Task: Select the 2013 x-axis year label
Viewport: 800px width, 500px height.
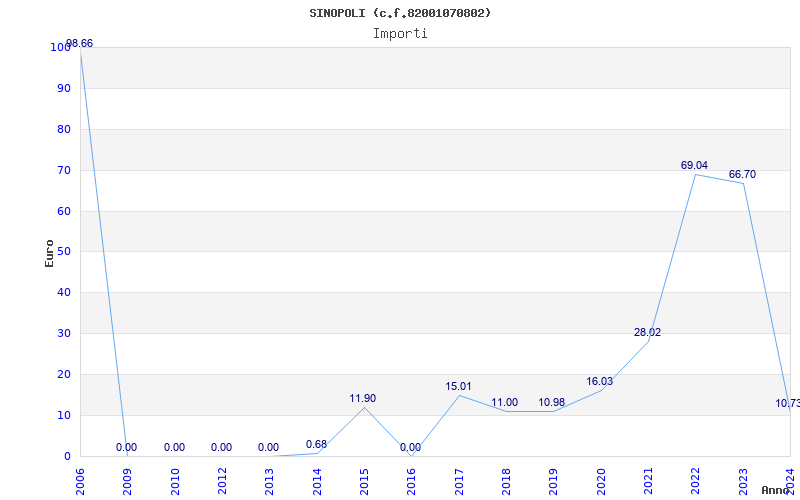Action: pos(269,482)
